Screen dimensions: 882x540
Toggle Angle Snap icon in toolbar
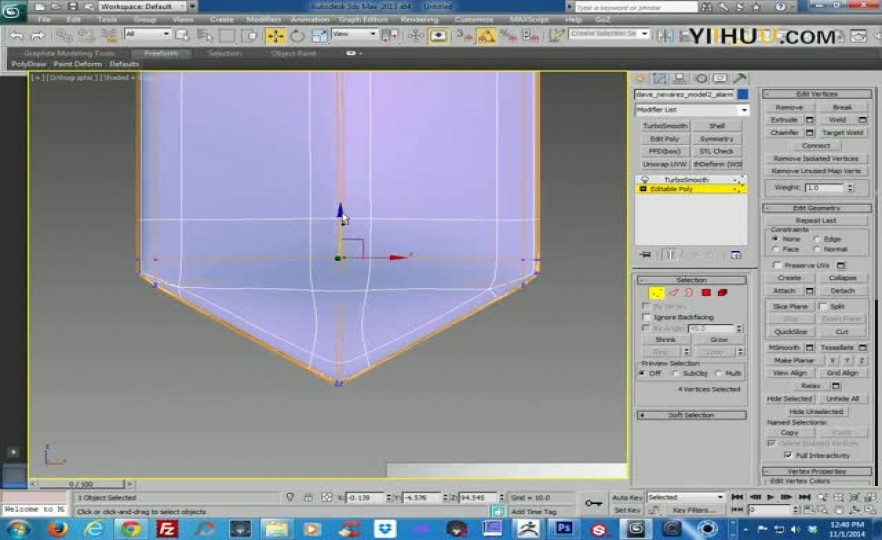click(x=485, y=36)
